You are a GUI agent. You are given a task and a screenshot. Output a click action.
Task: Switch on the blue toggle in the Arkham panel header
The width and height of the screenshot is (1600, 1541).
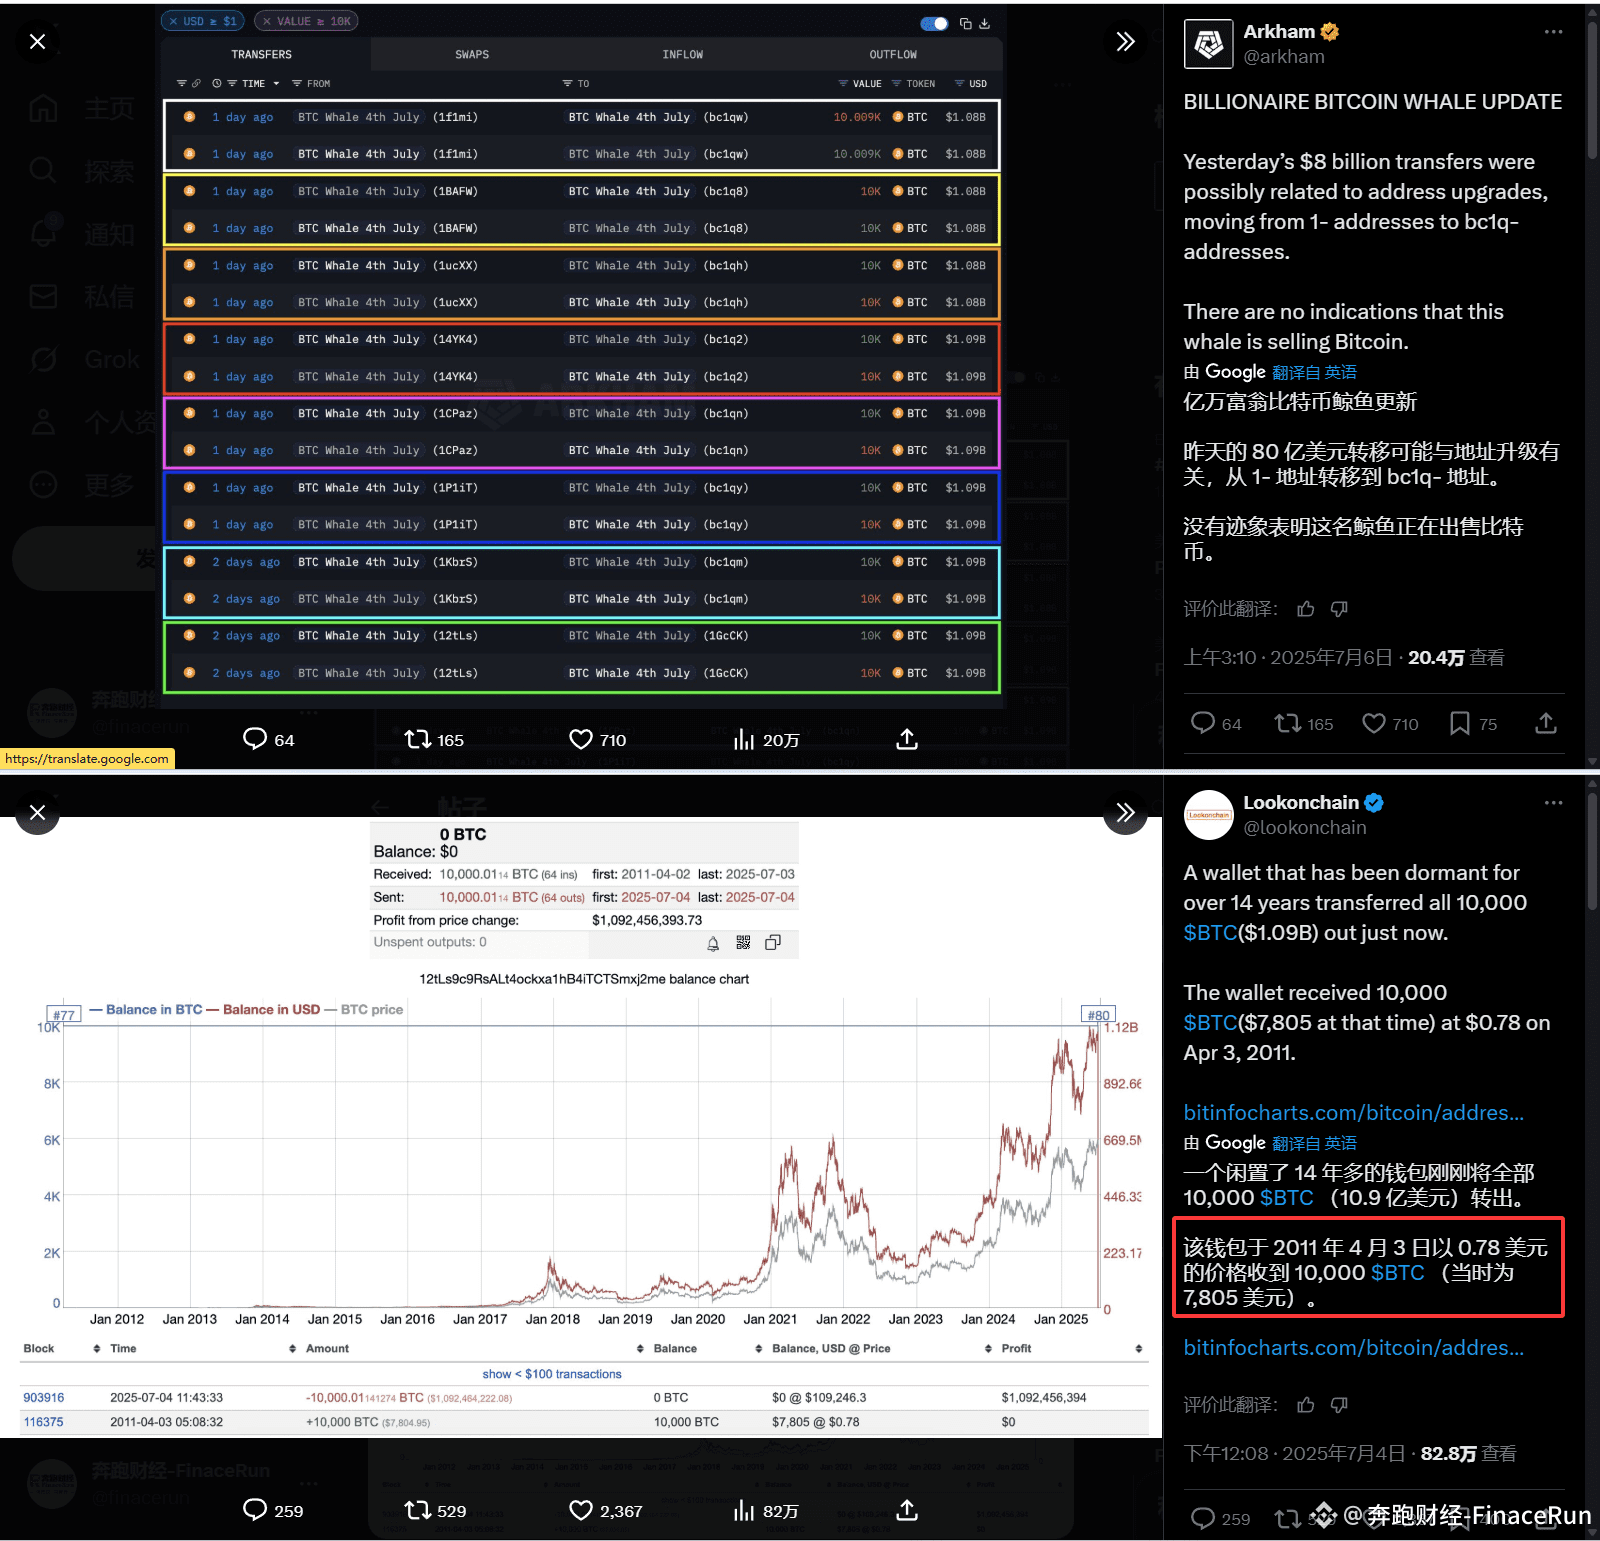coord(935,23)
